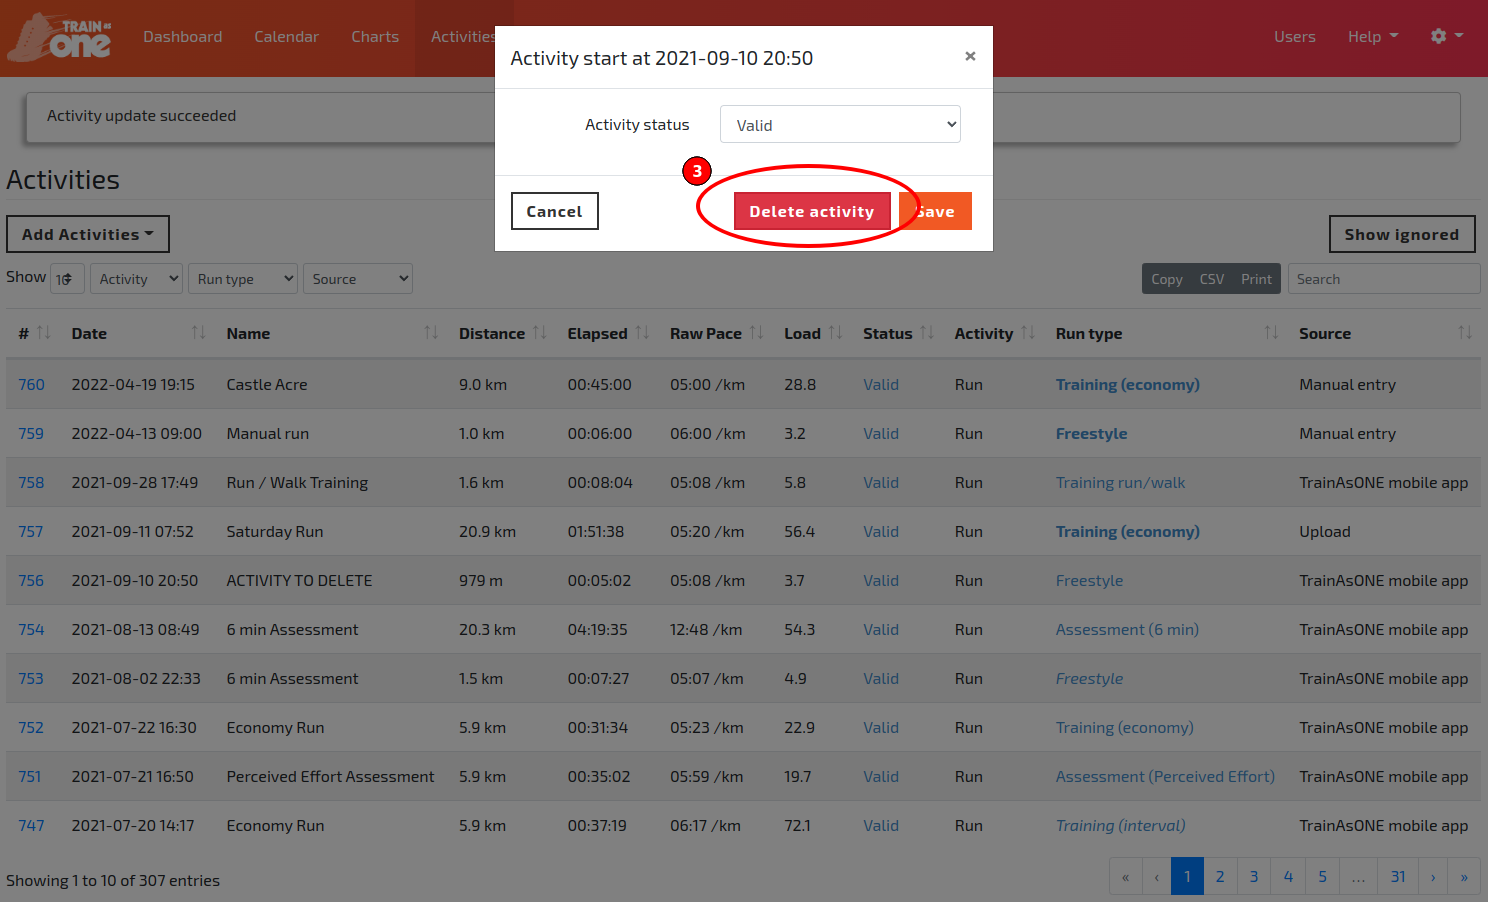Open the Help menu
The image size is (1488, 902).
pyautogui.click(x=1372, y=37)
